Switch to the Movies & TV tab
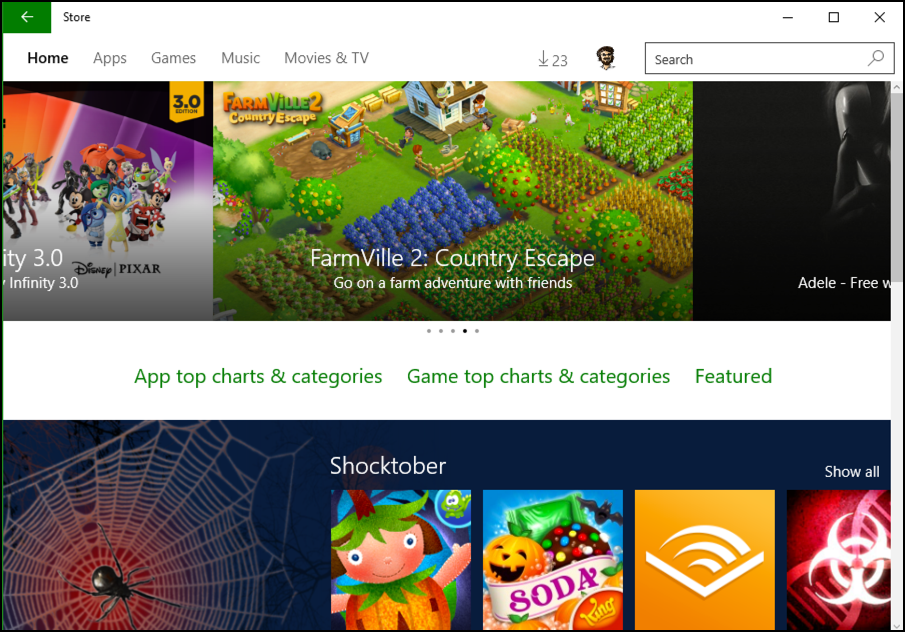This screenshot has height=632, width=905. [x=326, y=58]
